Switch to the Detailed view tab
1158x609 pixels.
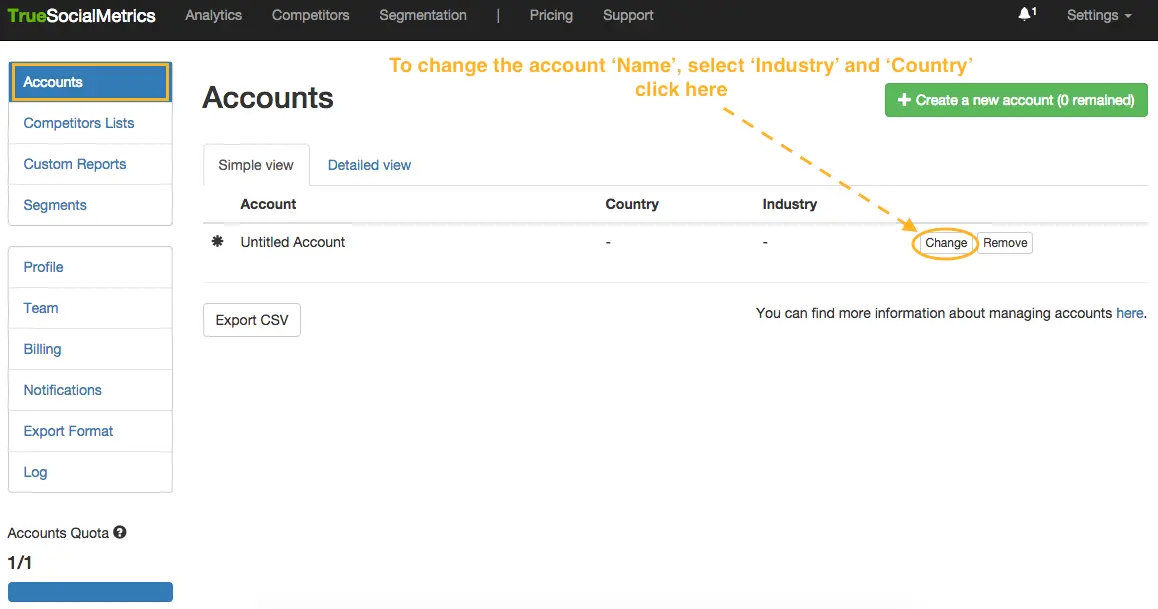pyautogui.click(x=369, y=165)
